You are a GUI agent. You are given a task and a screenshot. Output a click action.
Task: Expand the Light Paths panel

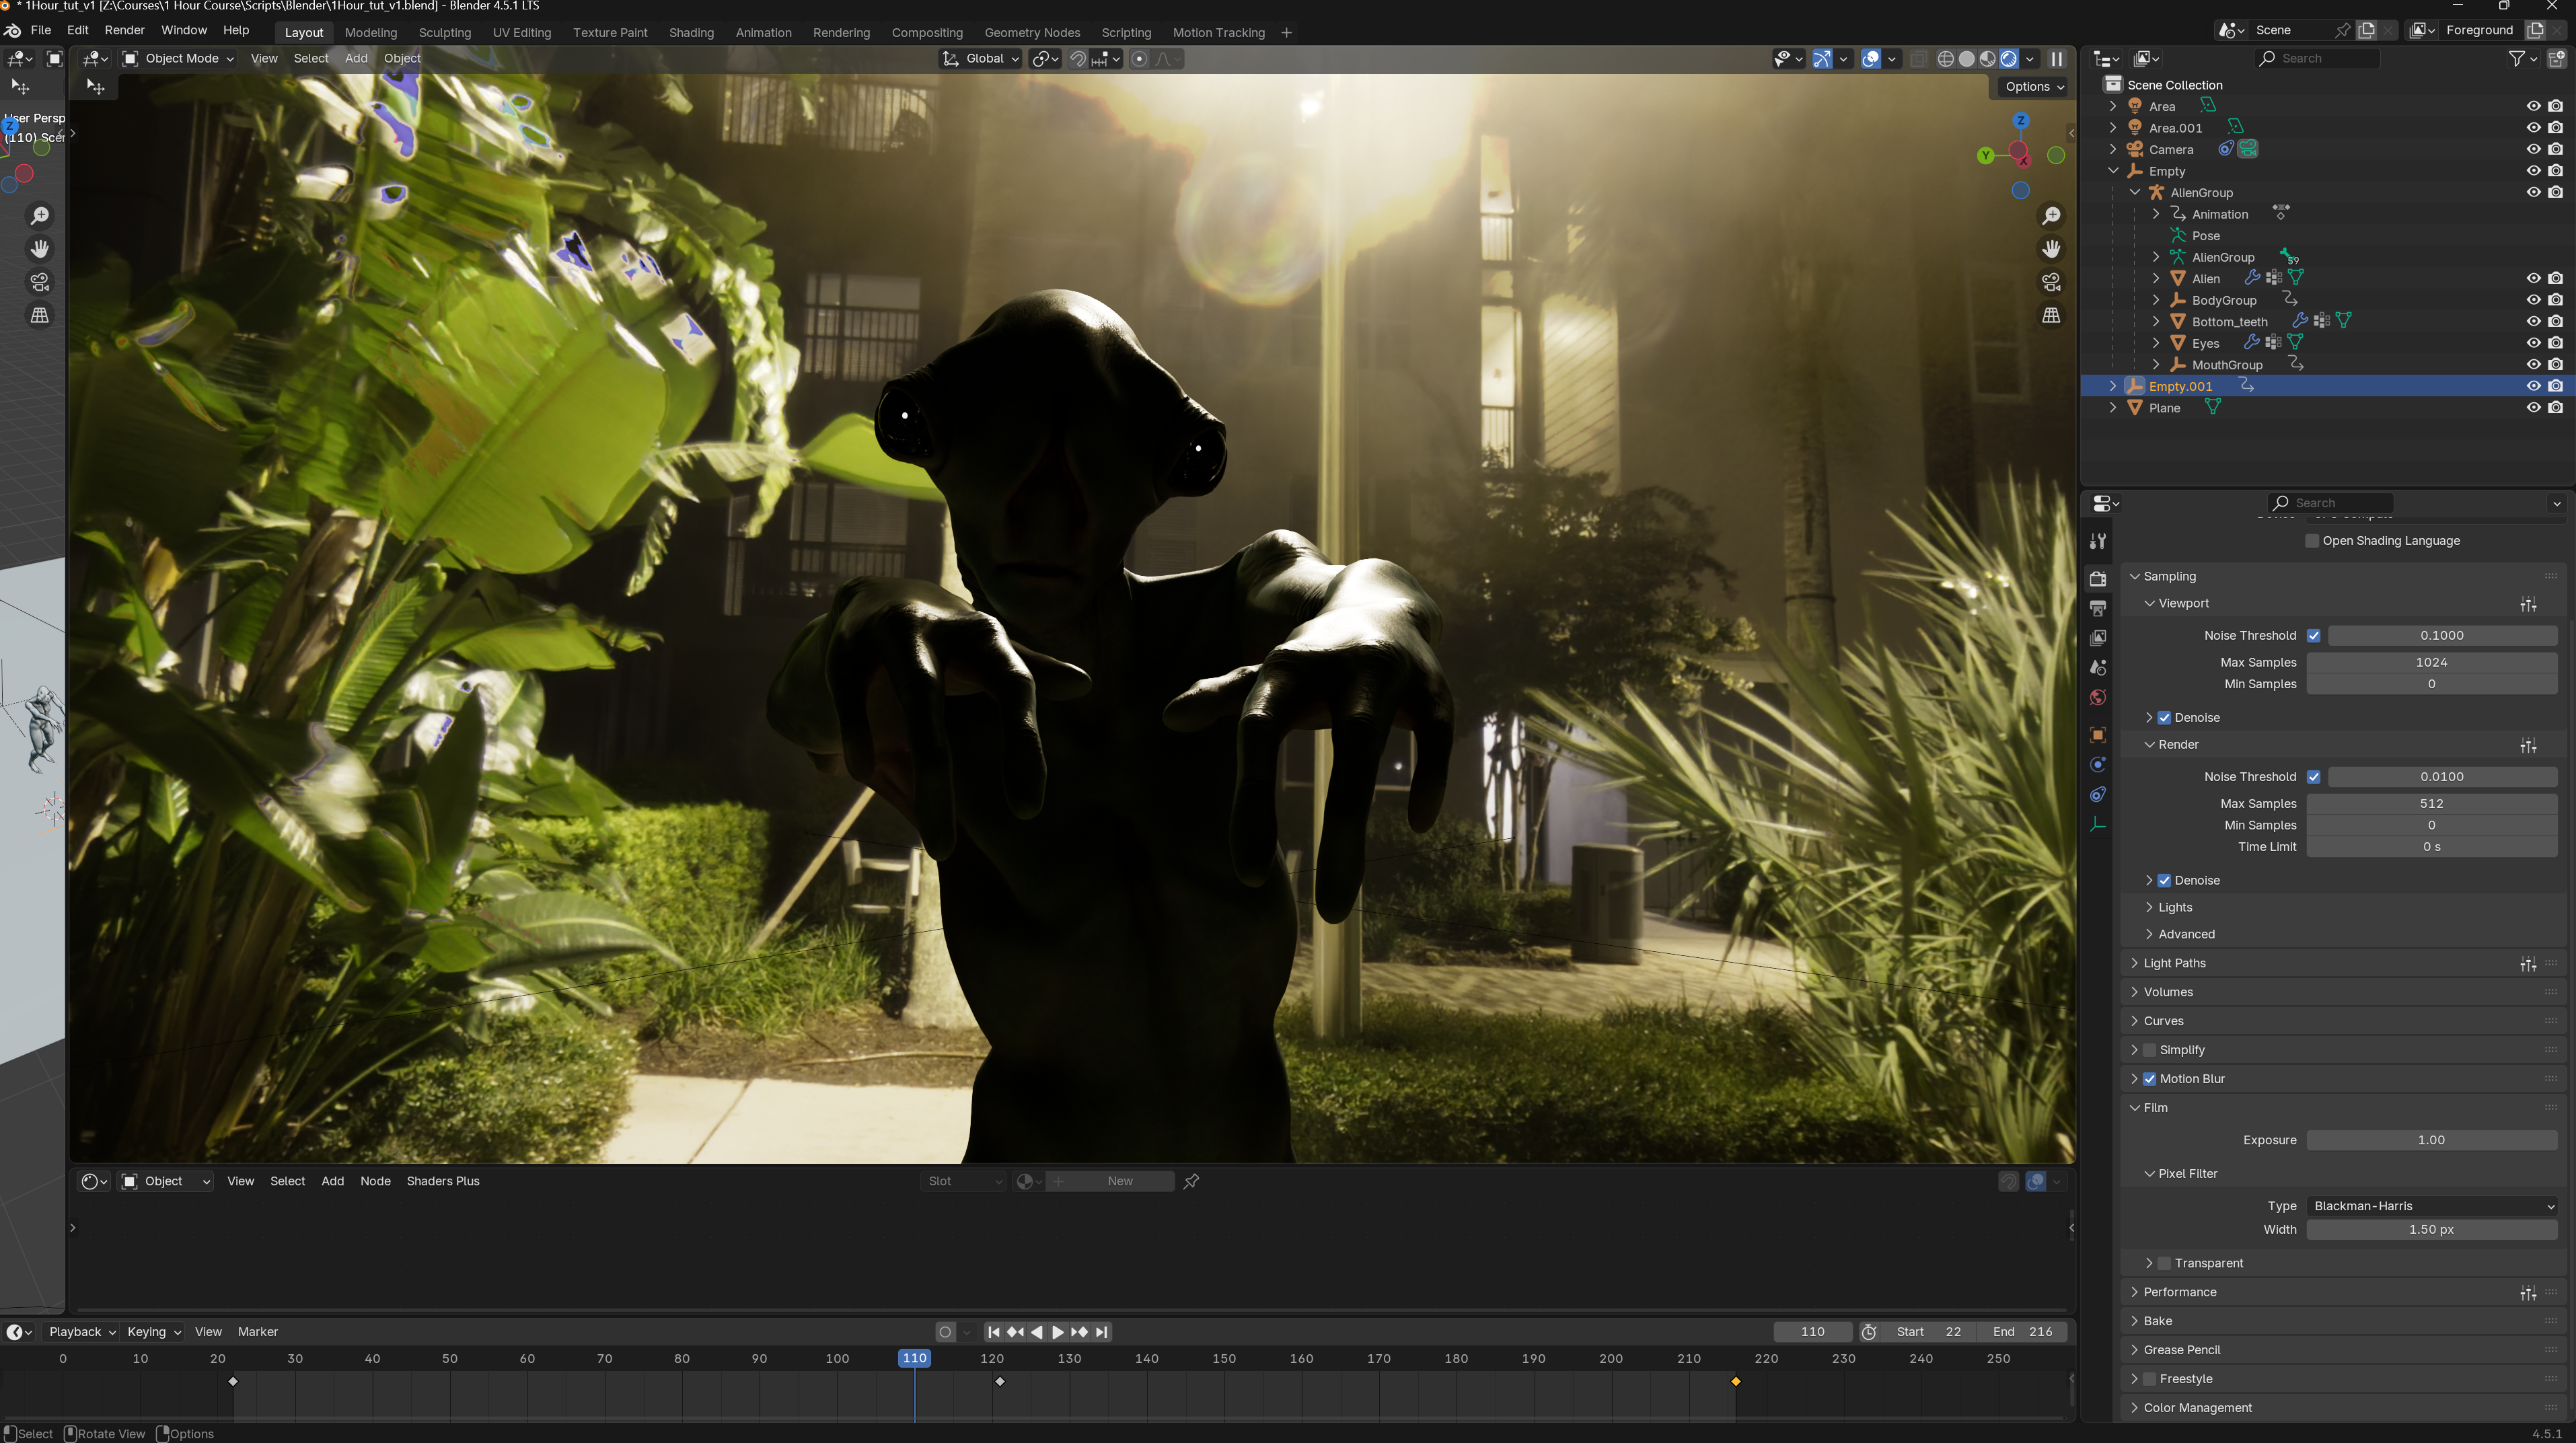tap(2174, 963)
